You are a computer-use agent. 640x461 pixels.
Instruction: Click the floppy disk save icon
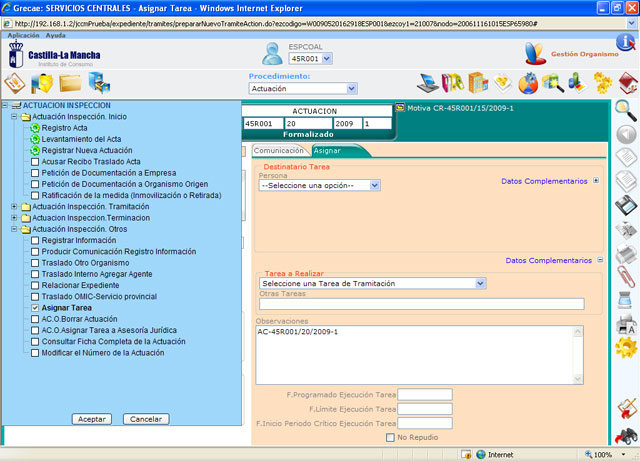(626, 206)
